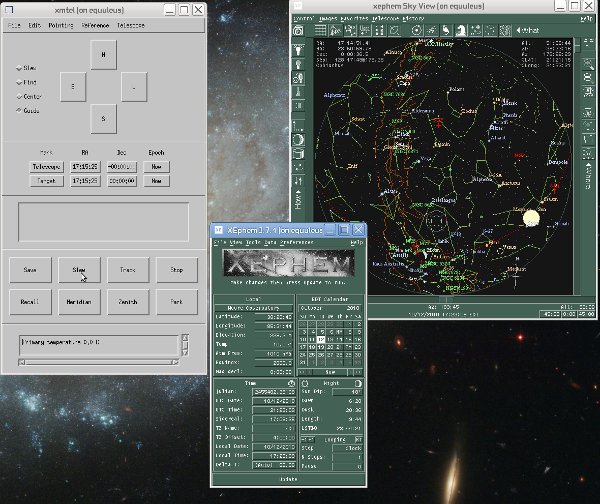Click the Park button in xmtel

pos(177,302)
